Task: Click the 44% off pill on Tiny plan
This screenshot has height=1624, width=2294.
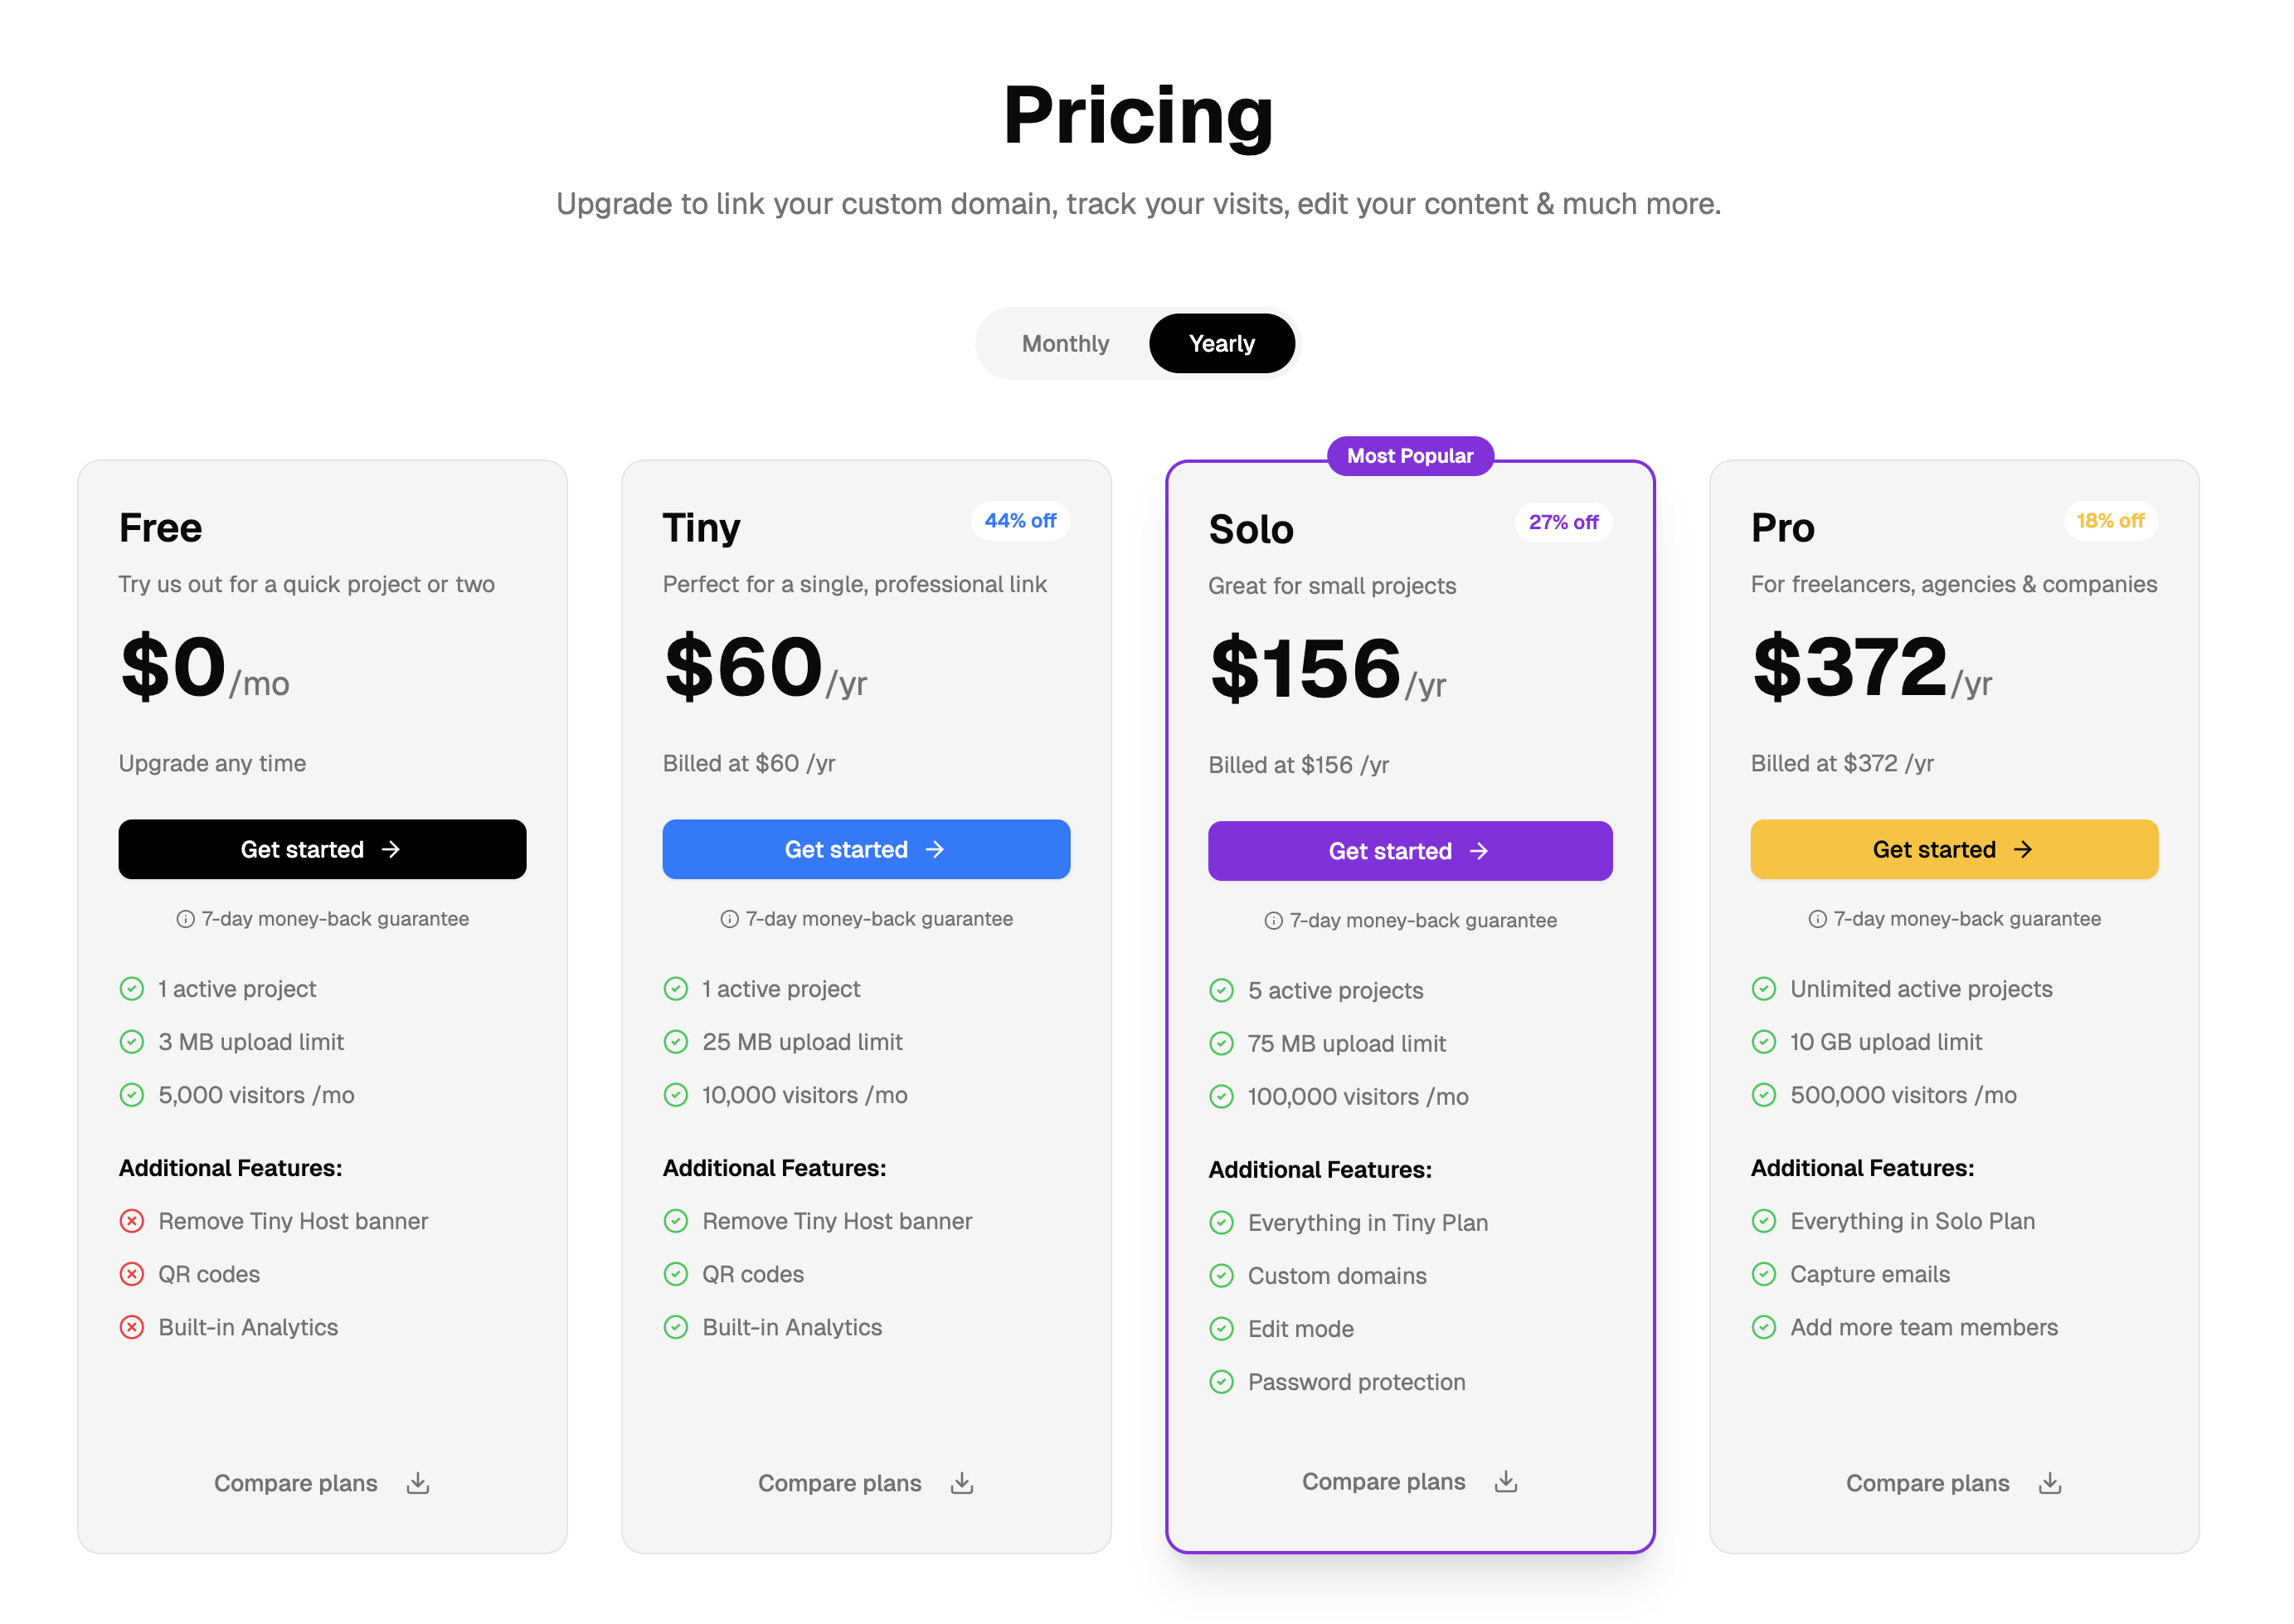Action: [x=1019, y=520]
